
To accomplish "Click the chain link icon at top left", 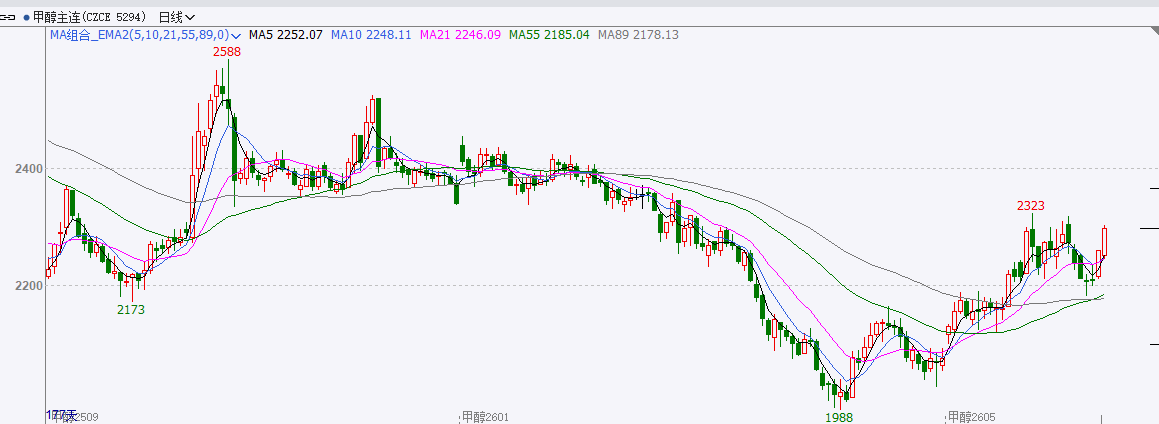I will (x=9, y=17).
